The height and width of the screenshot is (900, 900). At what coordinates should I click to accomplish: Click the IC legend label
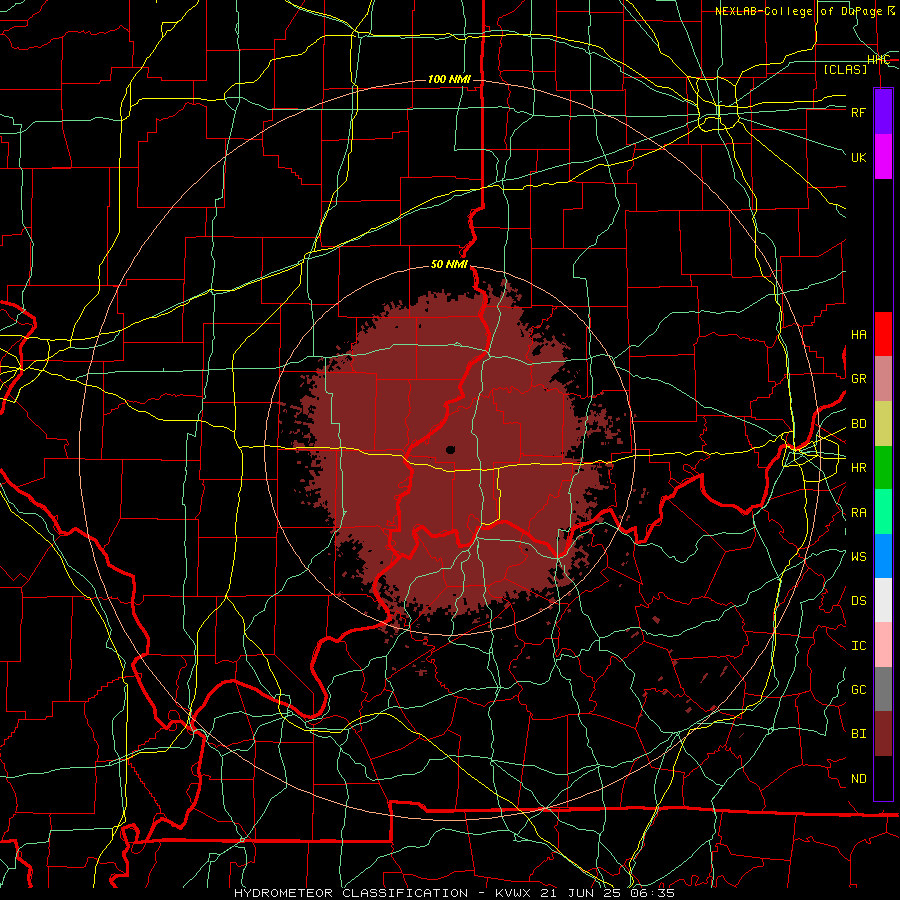coord(858,646)
